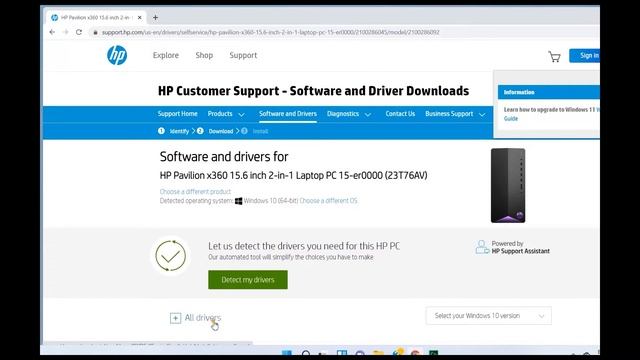Go forward in the browser
The image size is (640, 360).
65,32
